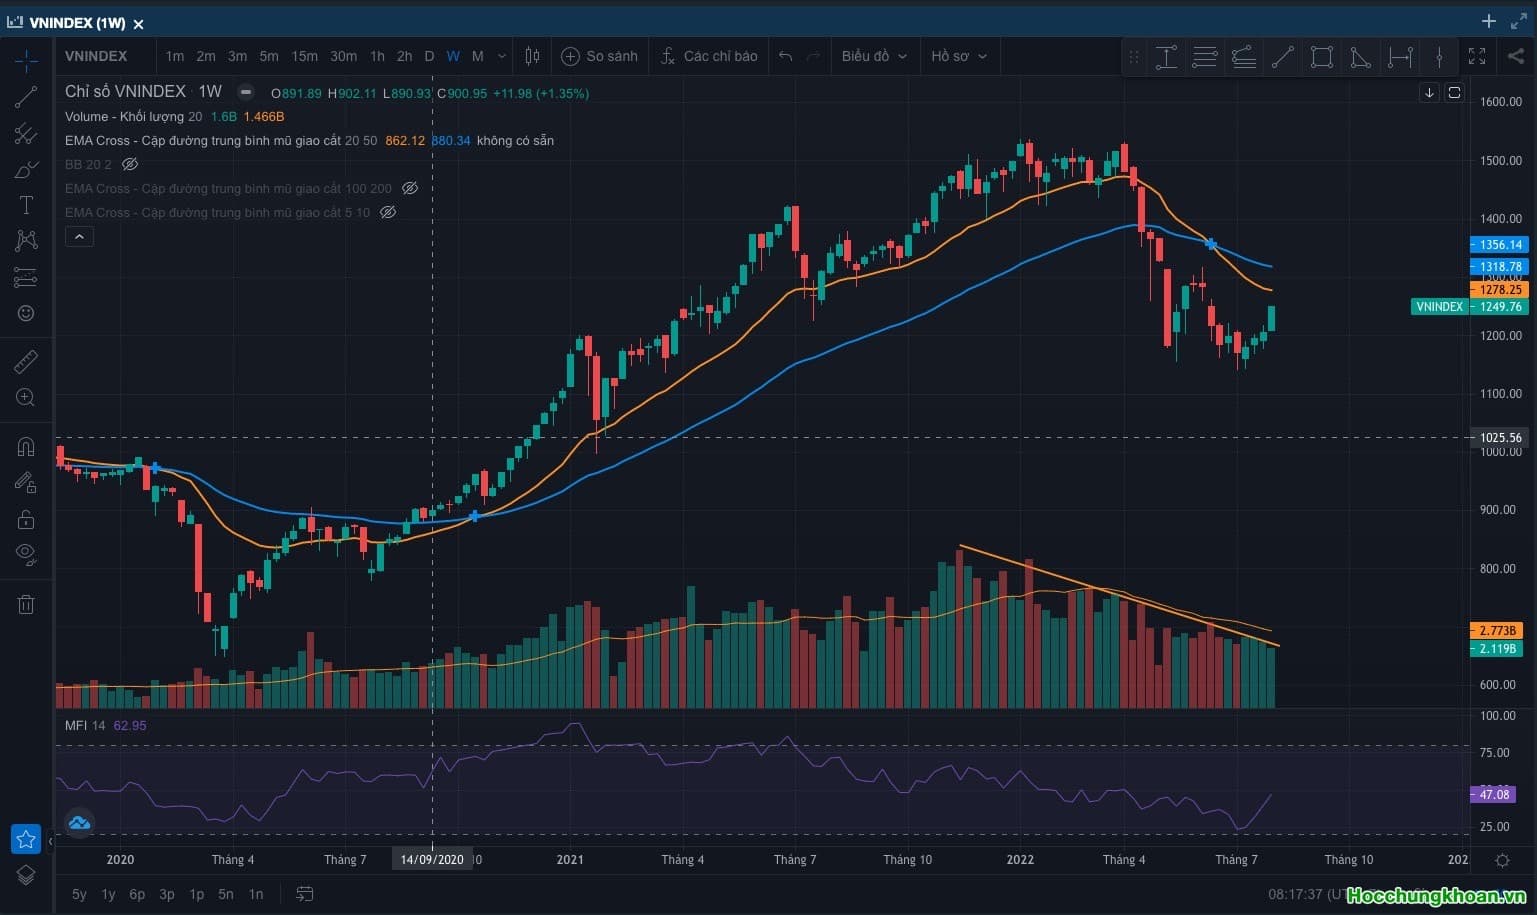This screenshot has width=1537, height=915.
Task: Click the zoom in tool
Action: (x=26, y=397)
